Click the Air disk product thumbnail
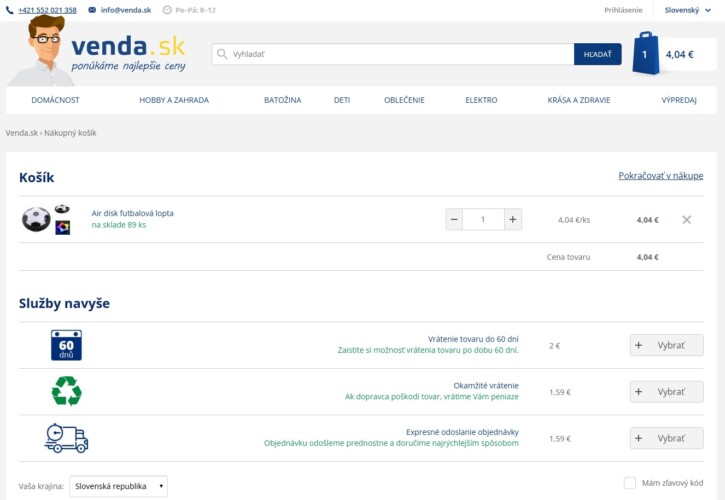This screenshot has height=500, width=725. click(x=46, y=219)
